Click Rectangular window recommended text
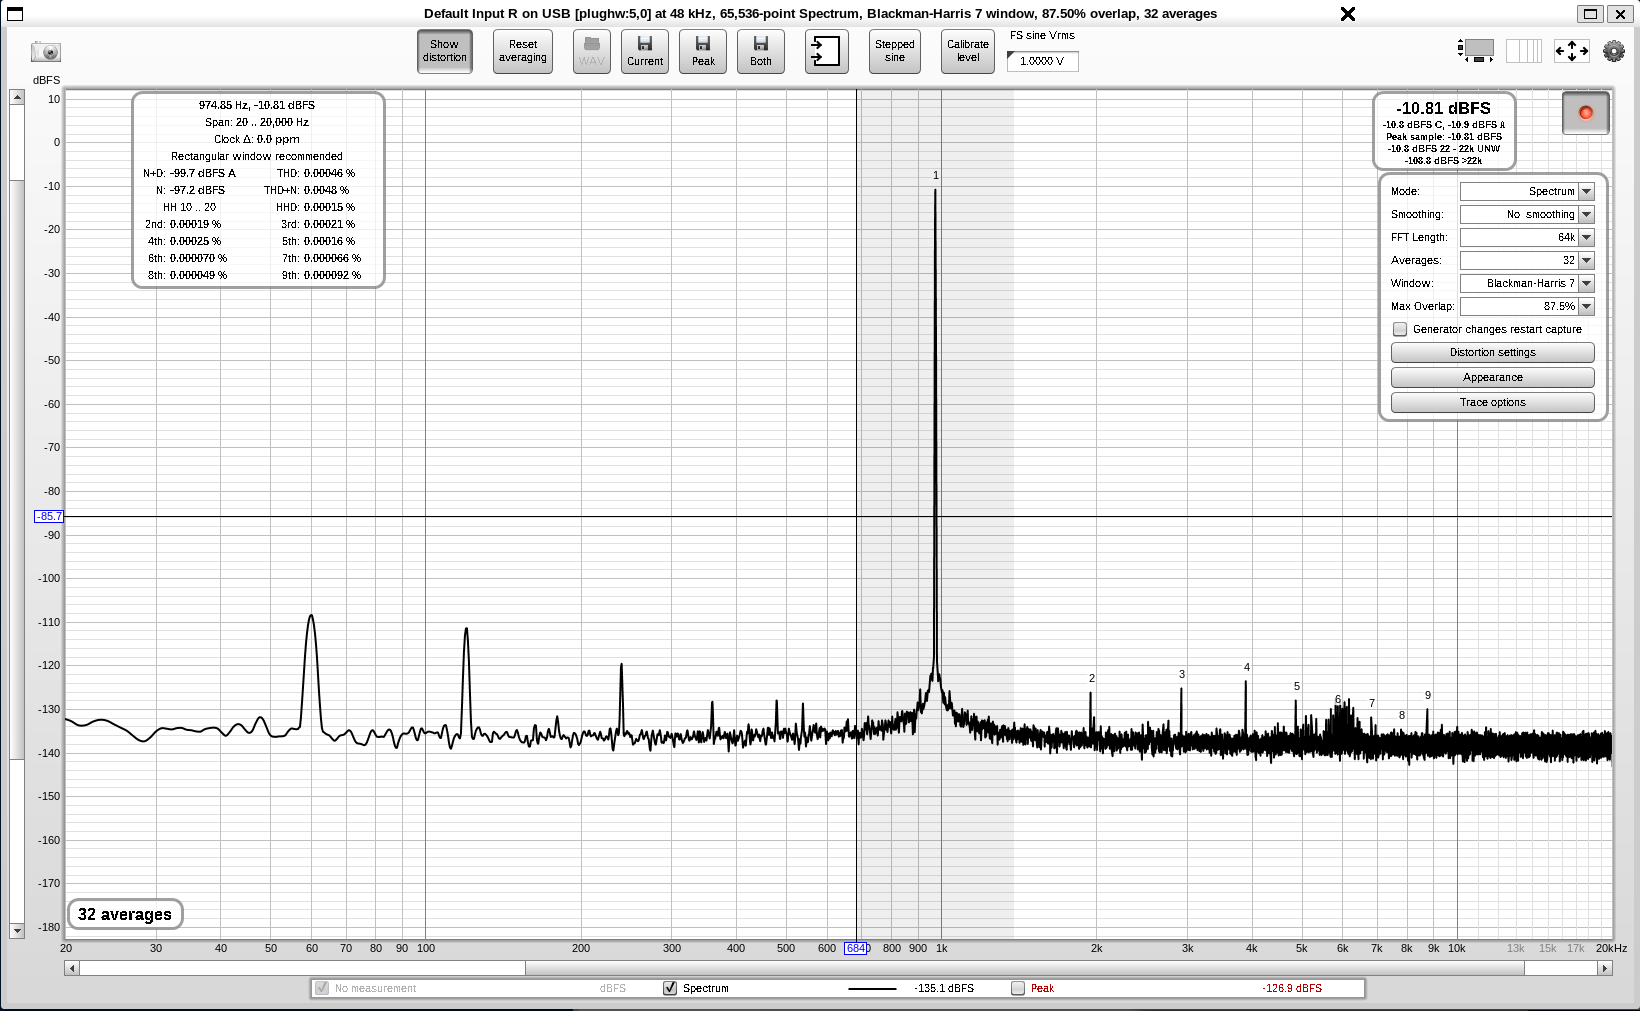Screen dimensions: 1640x1011 click(x=257, y=156)
